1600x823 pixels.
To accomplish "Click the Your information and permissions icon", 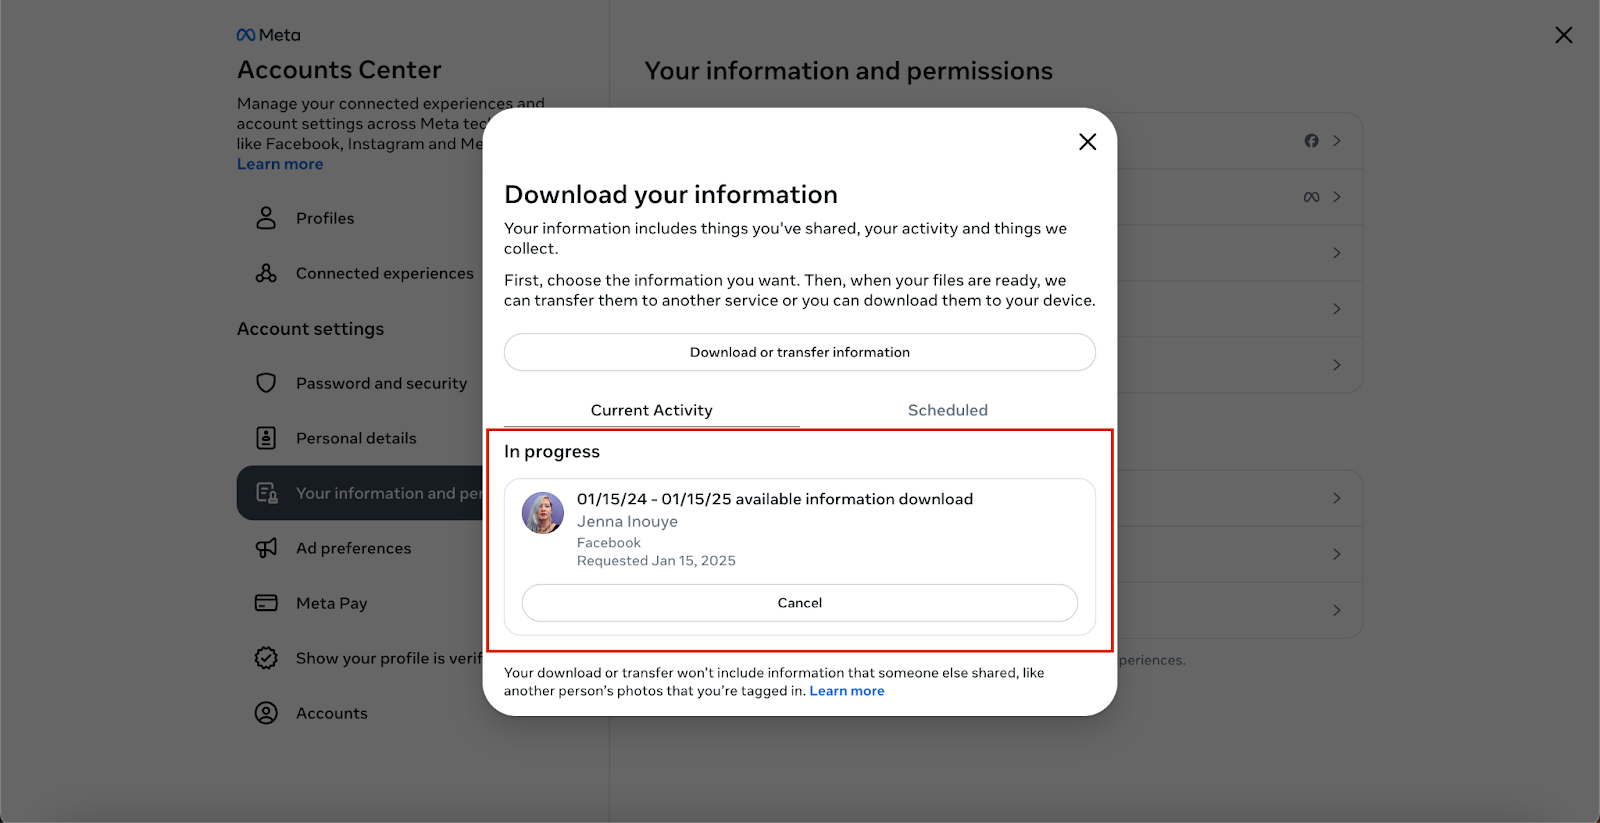I will (x=266, y=493).
